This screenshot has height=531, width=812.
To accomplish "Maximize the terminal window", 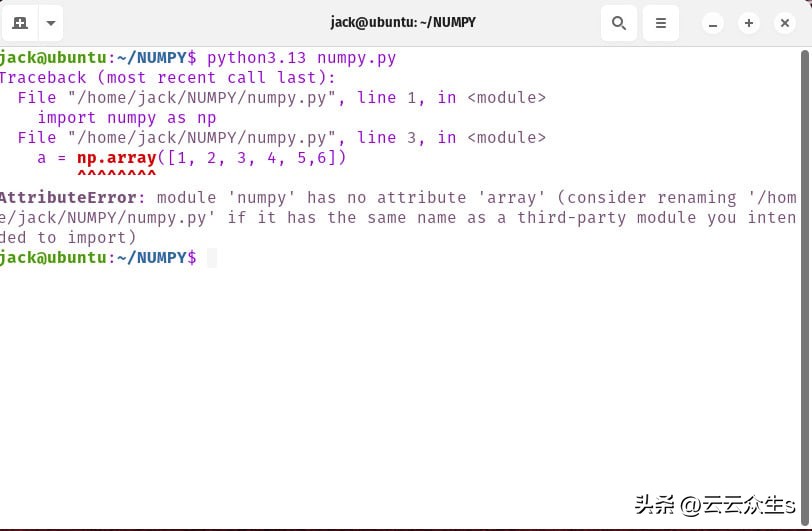I will [749, 23].
